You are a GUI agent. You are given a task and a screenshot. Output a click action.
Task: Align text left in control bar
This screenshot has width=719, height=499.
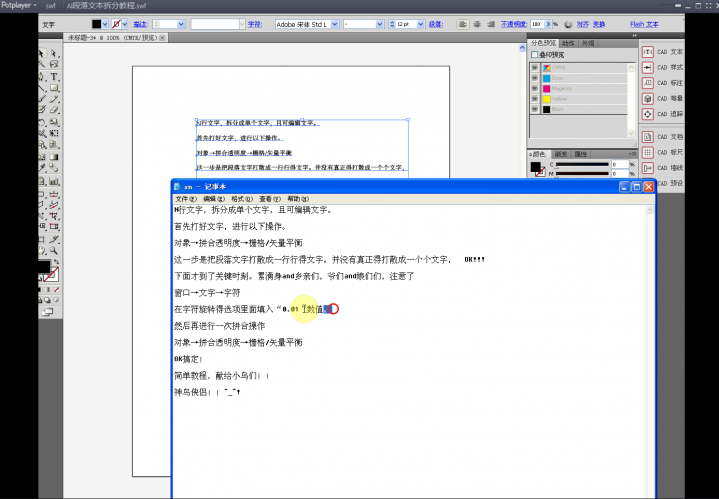[x=463, y=23]
